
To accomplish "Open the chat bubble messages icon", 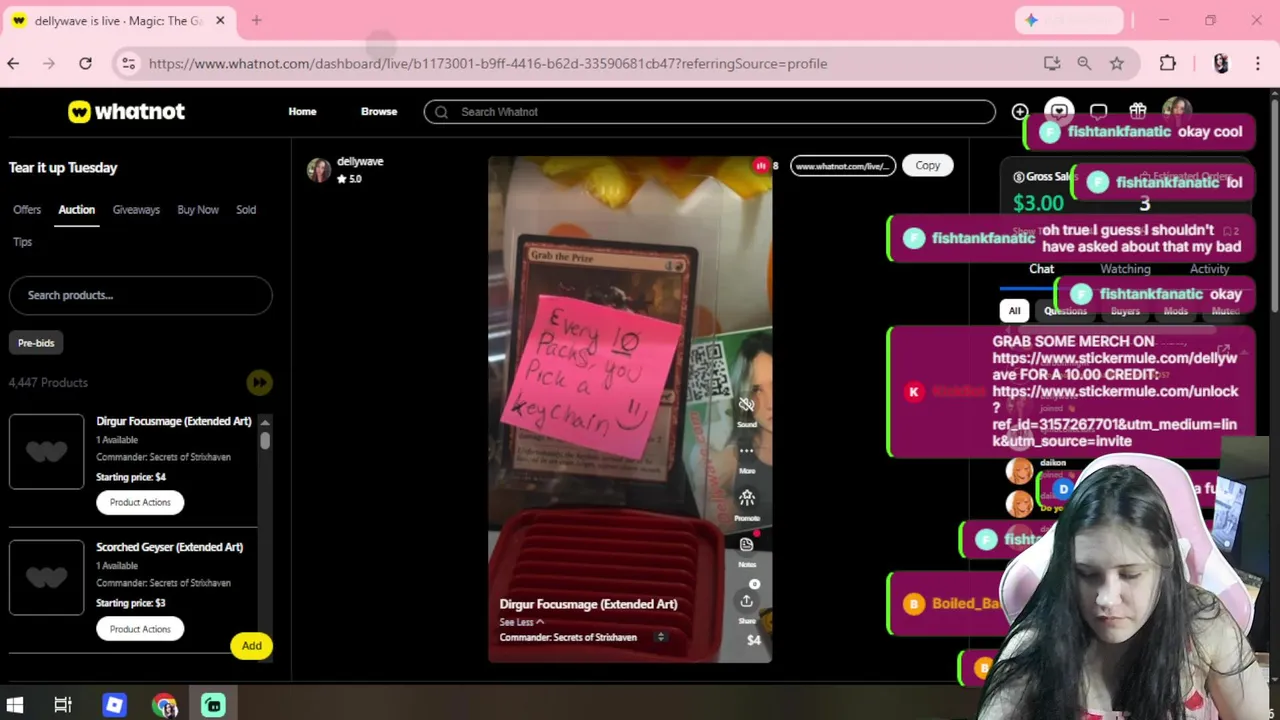I will [x=1098, y=111].
